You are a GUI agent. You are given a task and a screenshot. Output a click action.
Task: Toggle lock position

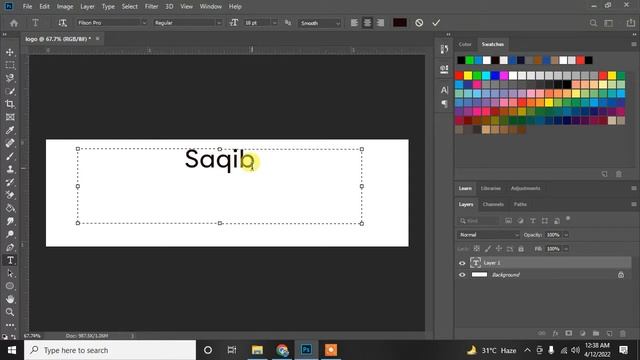(499, 249)
